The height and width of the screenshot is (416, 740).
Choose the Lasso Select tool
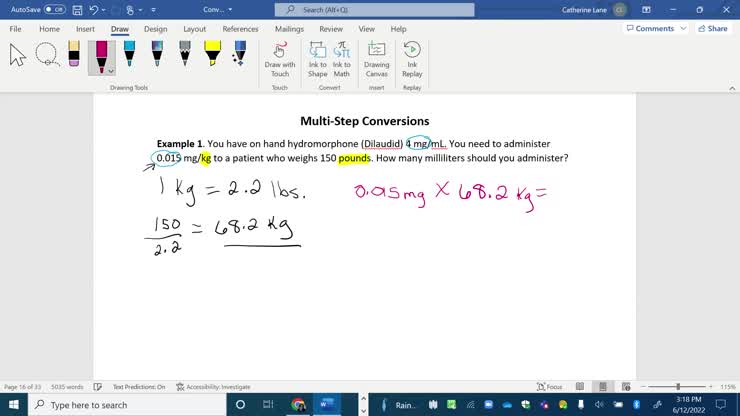coord(46,56)
